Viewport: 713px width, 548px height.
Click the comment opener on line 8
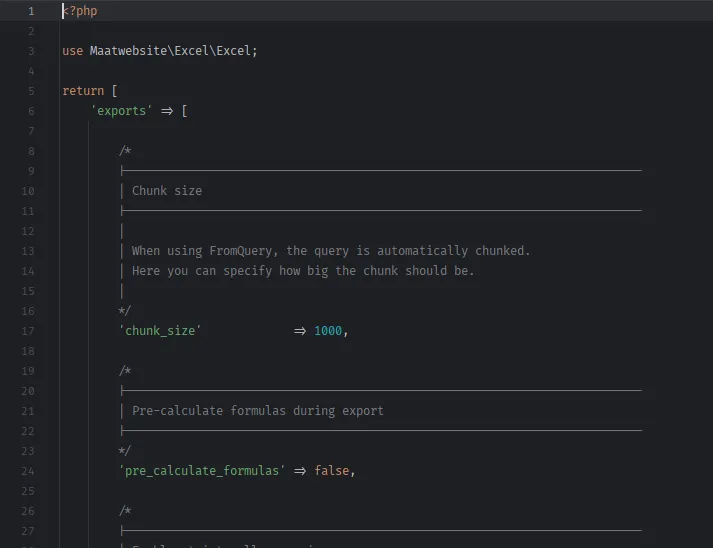[125, 151]
